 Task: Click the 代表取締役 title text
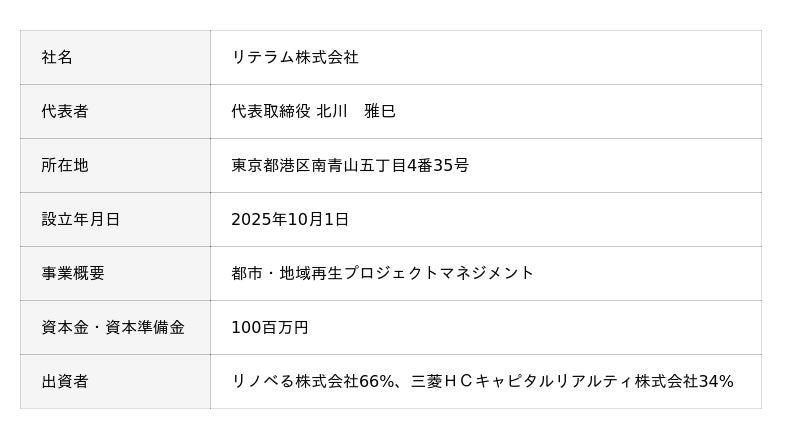270,112
